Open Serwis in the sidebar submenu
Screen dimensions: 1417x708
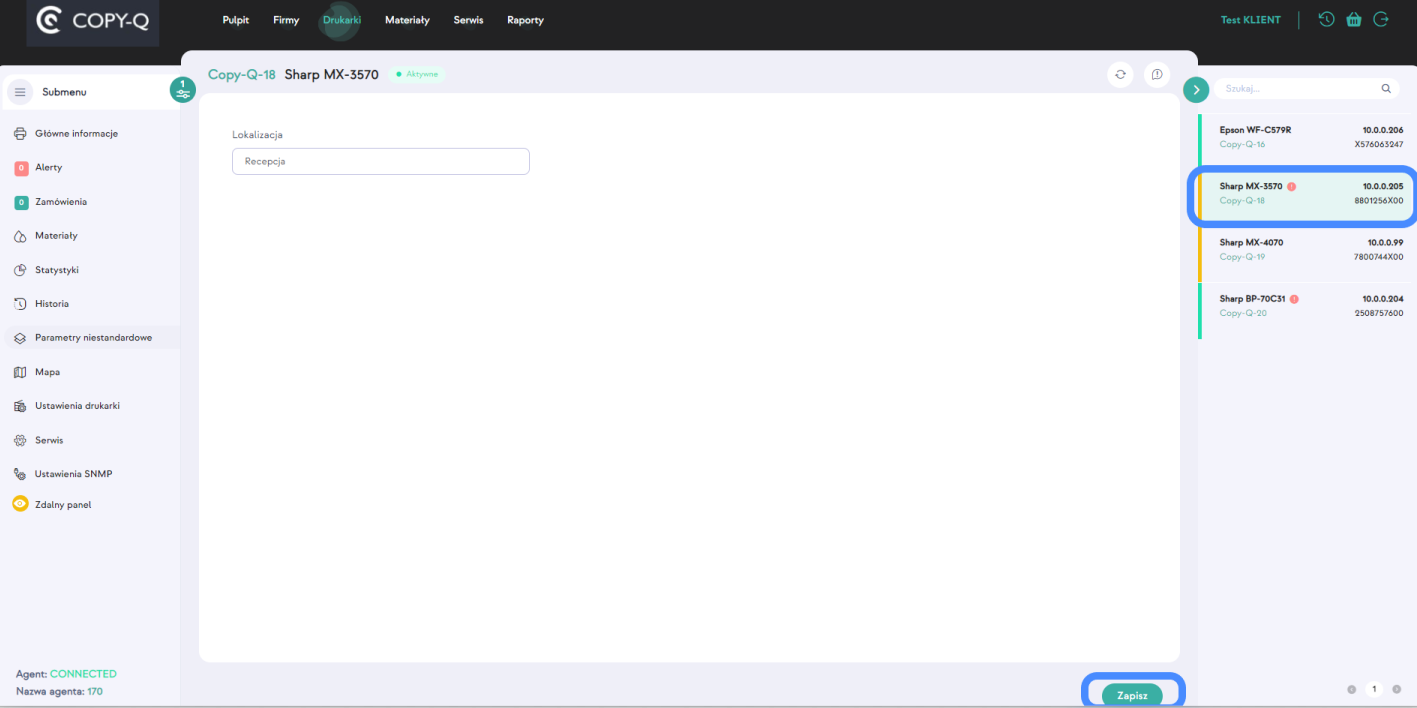click(49, 440)
